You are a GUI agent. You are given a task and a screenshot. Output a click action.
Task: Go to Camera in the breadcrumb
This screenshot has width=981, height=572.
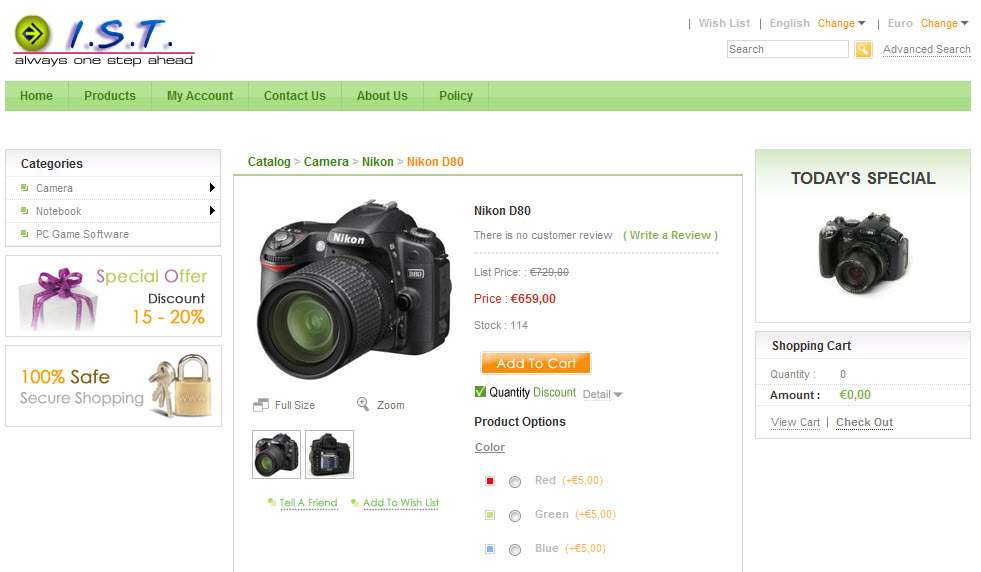326,161
